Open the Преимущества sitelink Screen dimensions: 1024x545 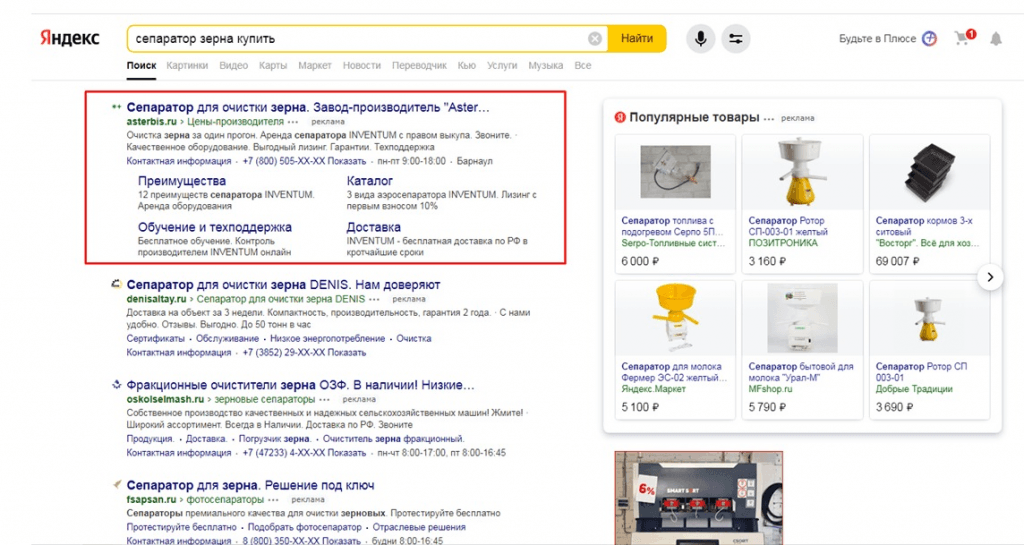(182, 181)
